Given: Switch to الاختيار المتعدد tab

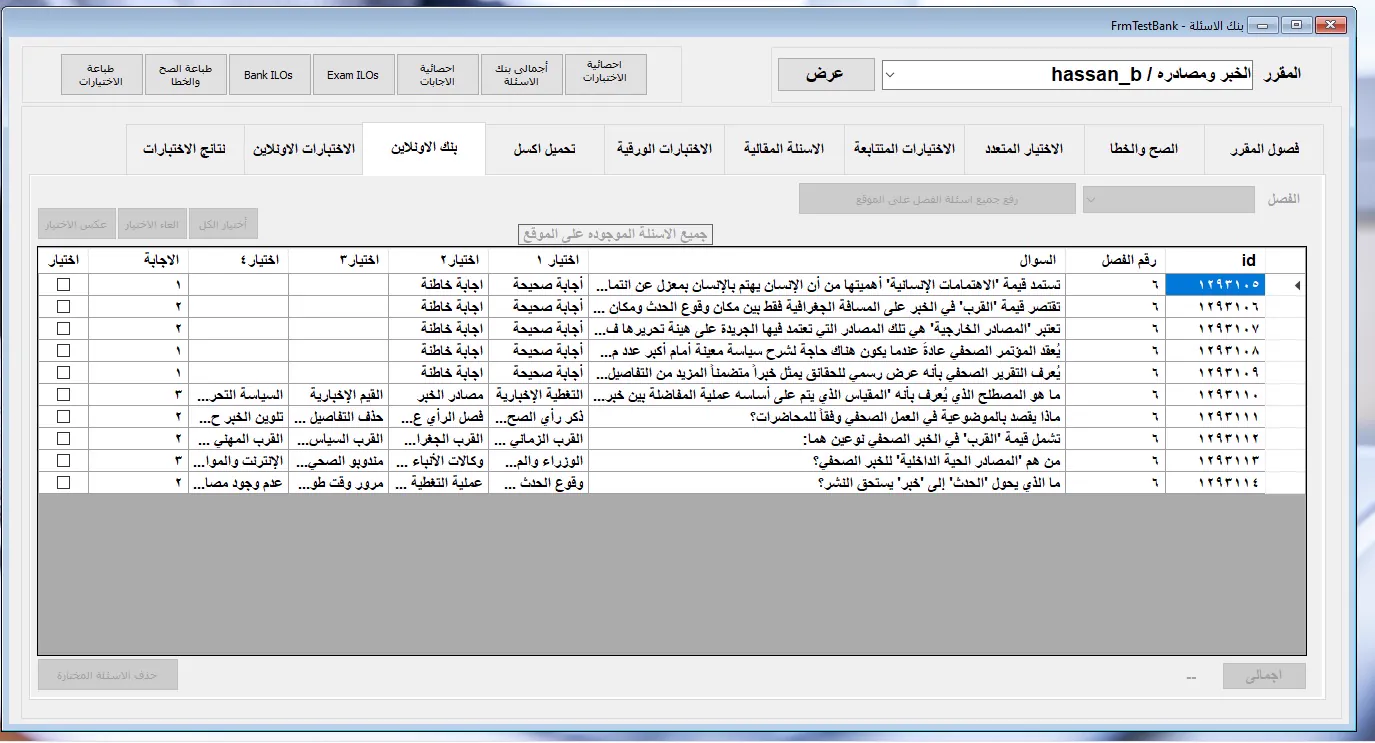Looking at the screenshot, I should [x=1024, y=149].
